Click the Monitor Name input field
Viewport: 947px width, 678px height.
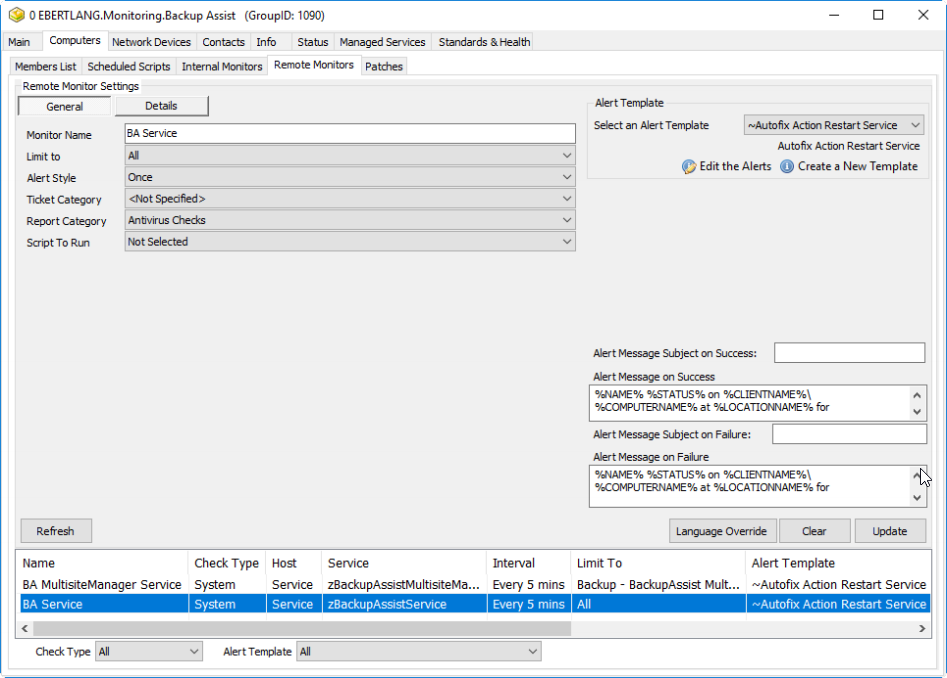tap(350, 134)
